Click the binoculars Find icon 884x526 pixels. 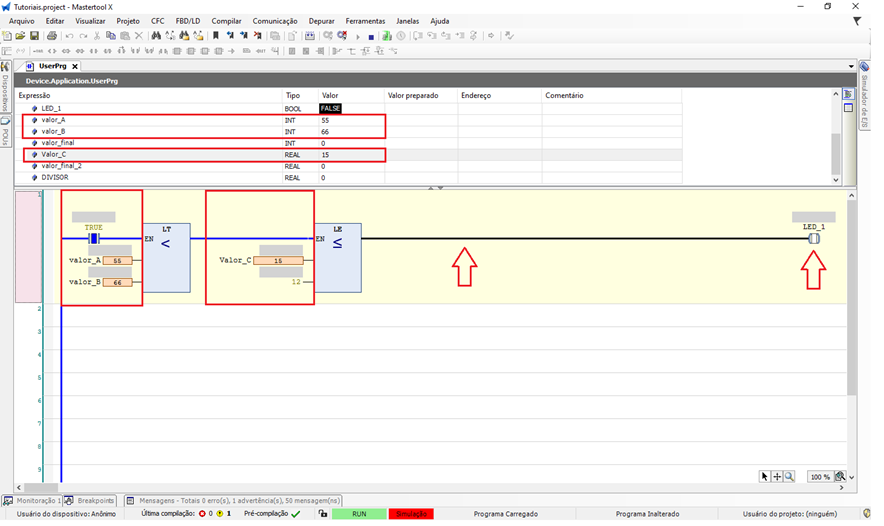click(156, 36)
